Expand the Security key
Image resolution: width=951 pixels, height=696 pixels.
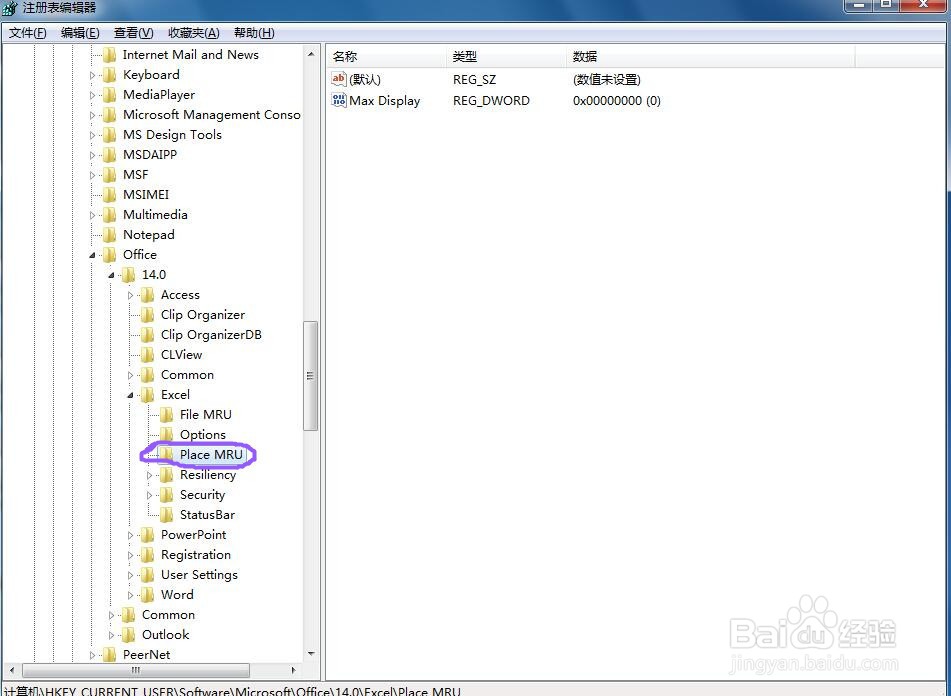pyautogui.click(x=150, y=496)
